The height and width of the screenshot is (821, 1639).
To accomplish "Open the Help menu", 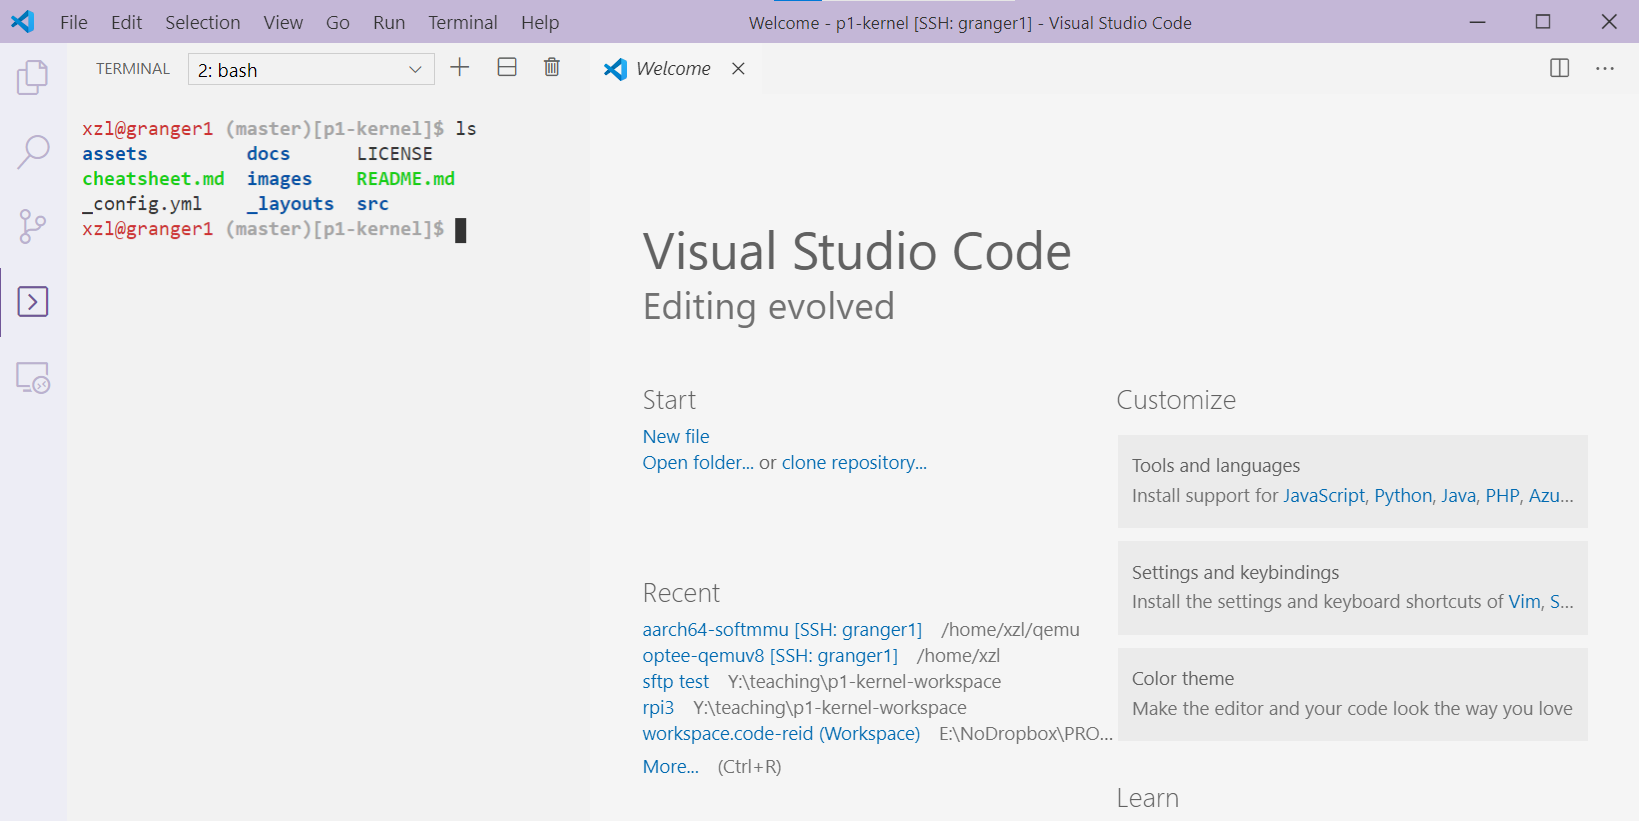I will click(540, 22).
